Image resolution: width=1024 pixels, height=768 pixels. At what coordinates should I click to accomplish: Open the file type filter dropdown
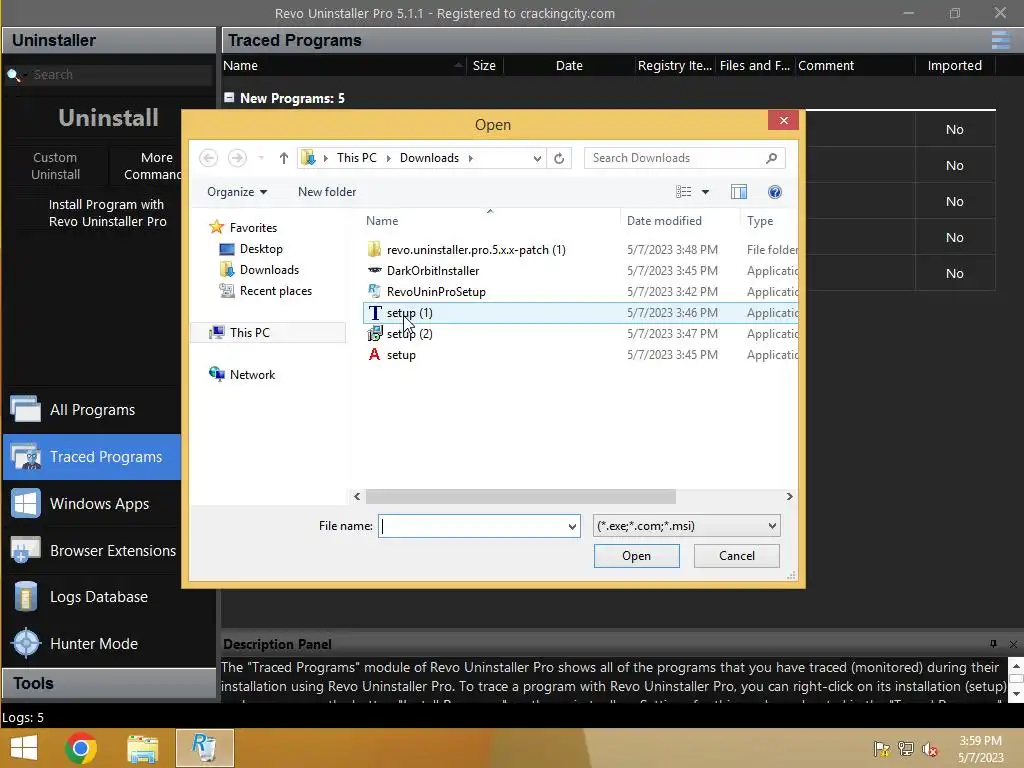[772, 526]
